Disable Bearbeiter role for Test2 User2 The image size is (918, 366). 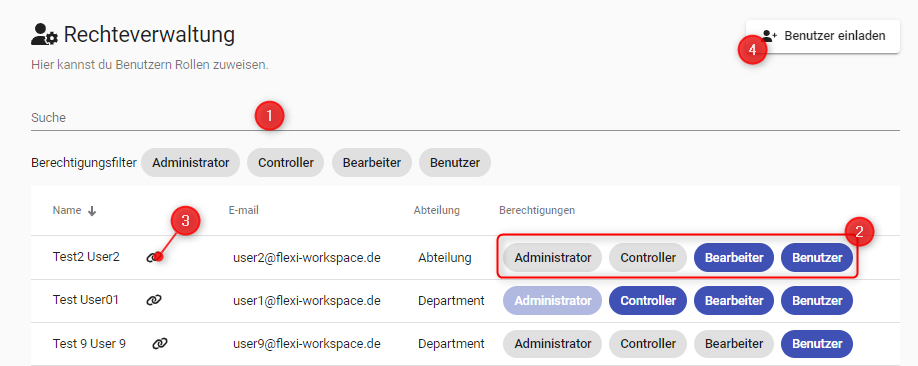coord(734,258)
